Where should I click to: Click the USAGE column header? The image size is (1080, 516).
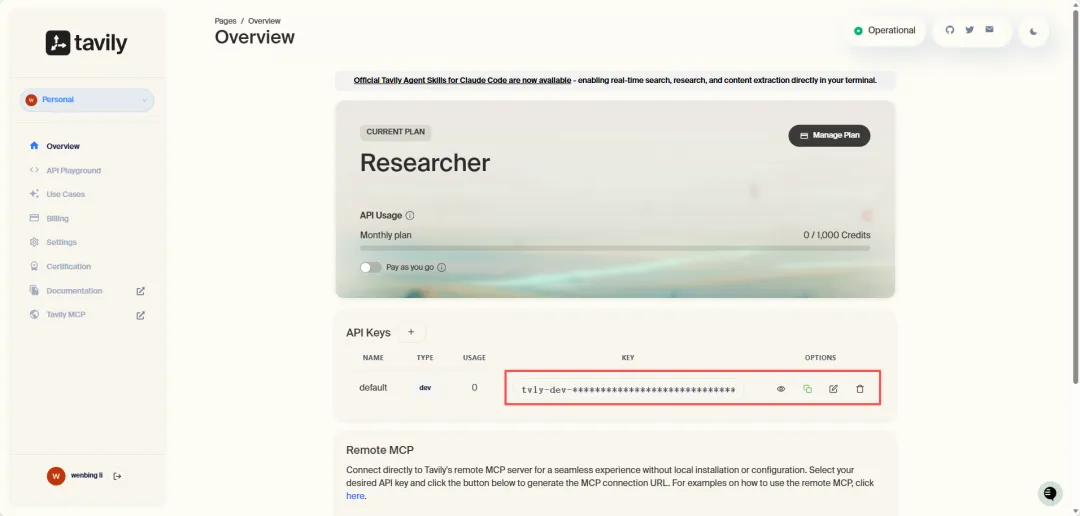[474, 358]
